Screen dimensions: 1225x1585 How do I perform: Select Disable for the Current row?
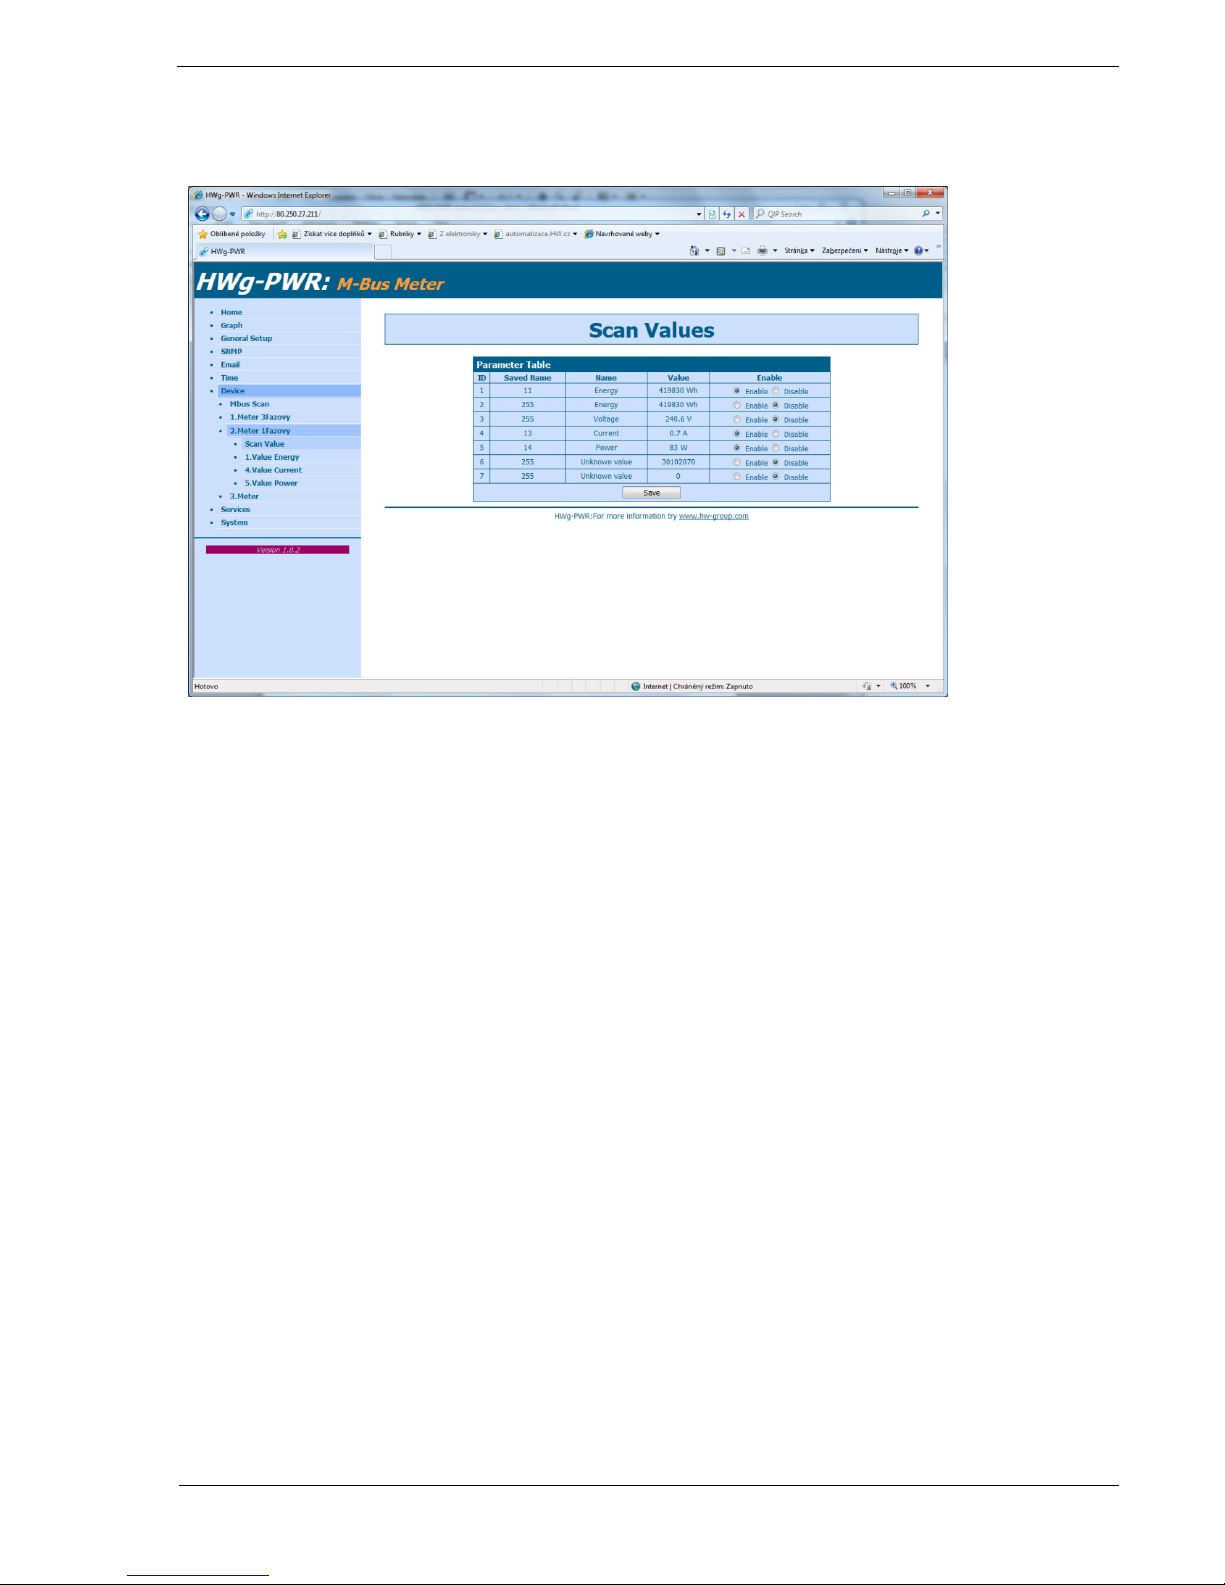click(776, 434)
